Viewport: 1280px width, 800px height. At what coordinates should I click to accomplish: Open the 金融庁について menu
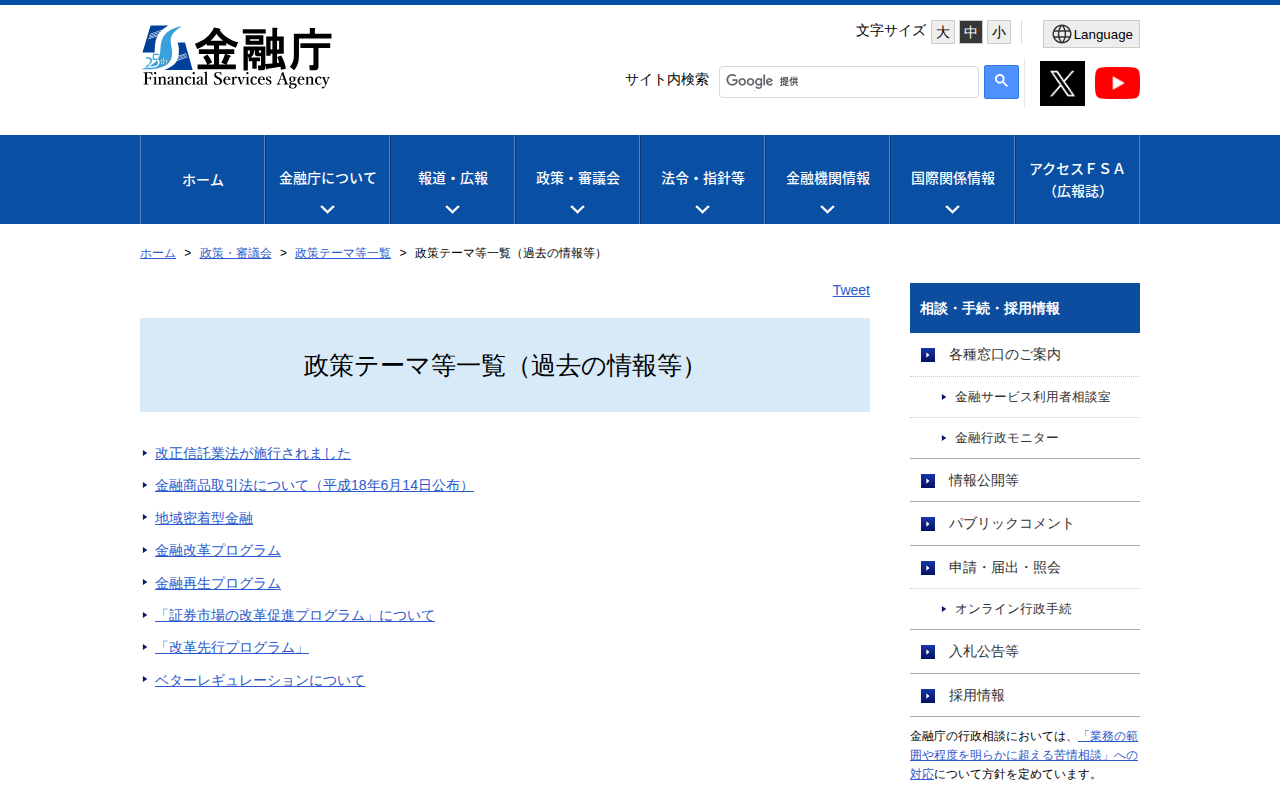[328, 178]
